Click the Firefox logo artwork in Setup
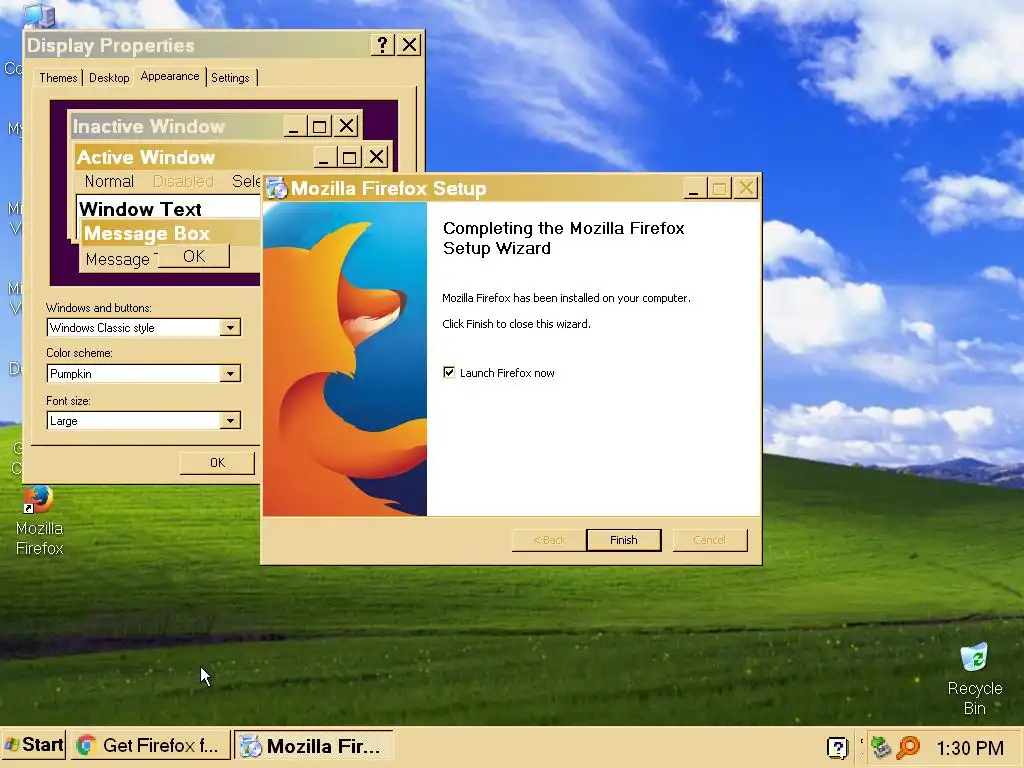This screenshot has height=768, width=1024. (345, 359)
